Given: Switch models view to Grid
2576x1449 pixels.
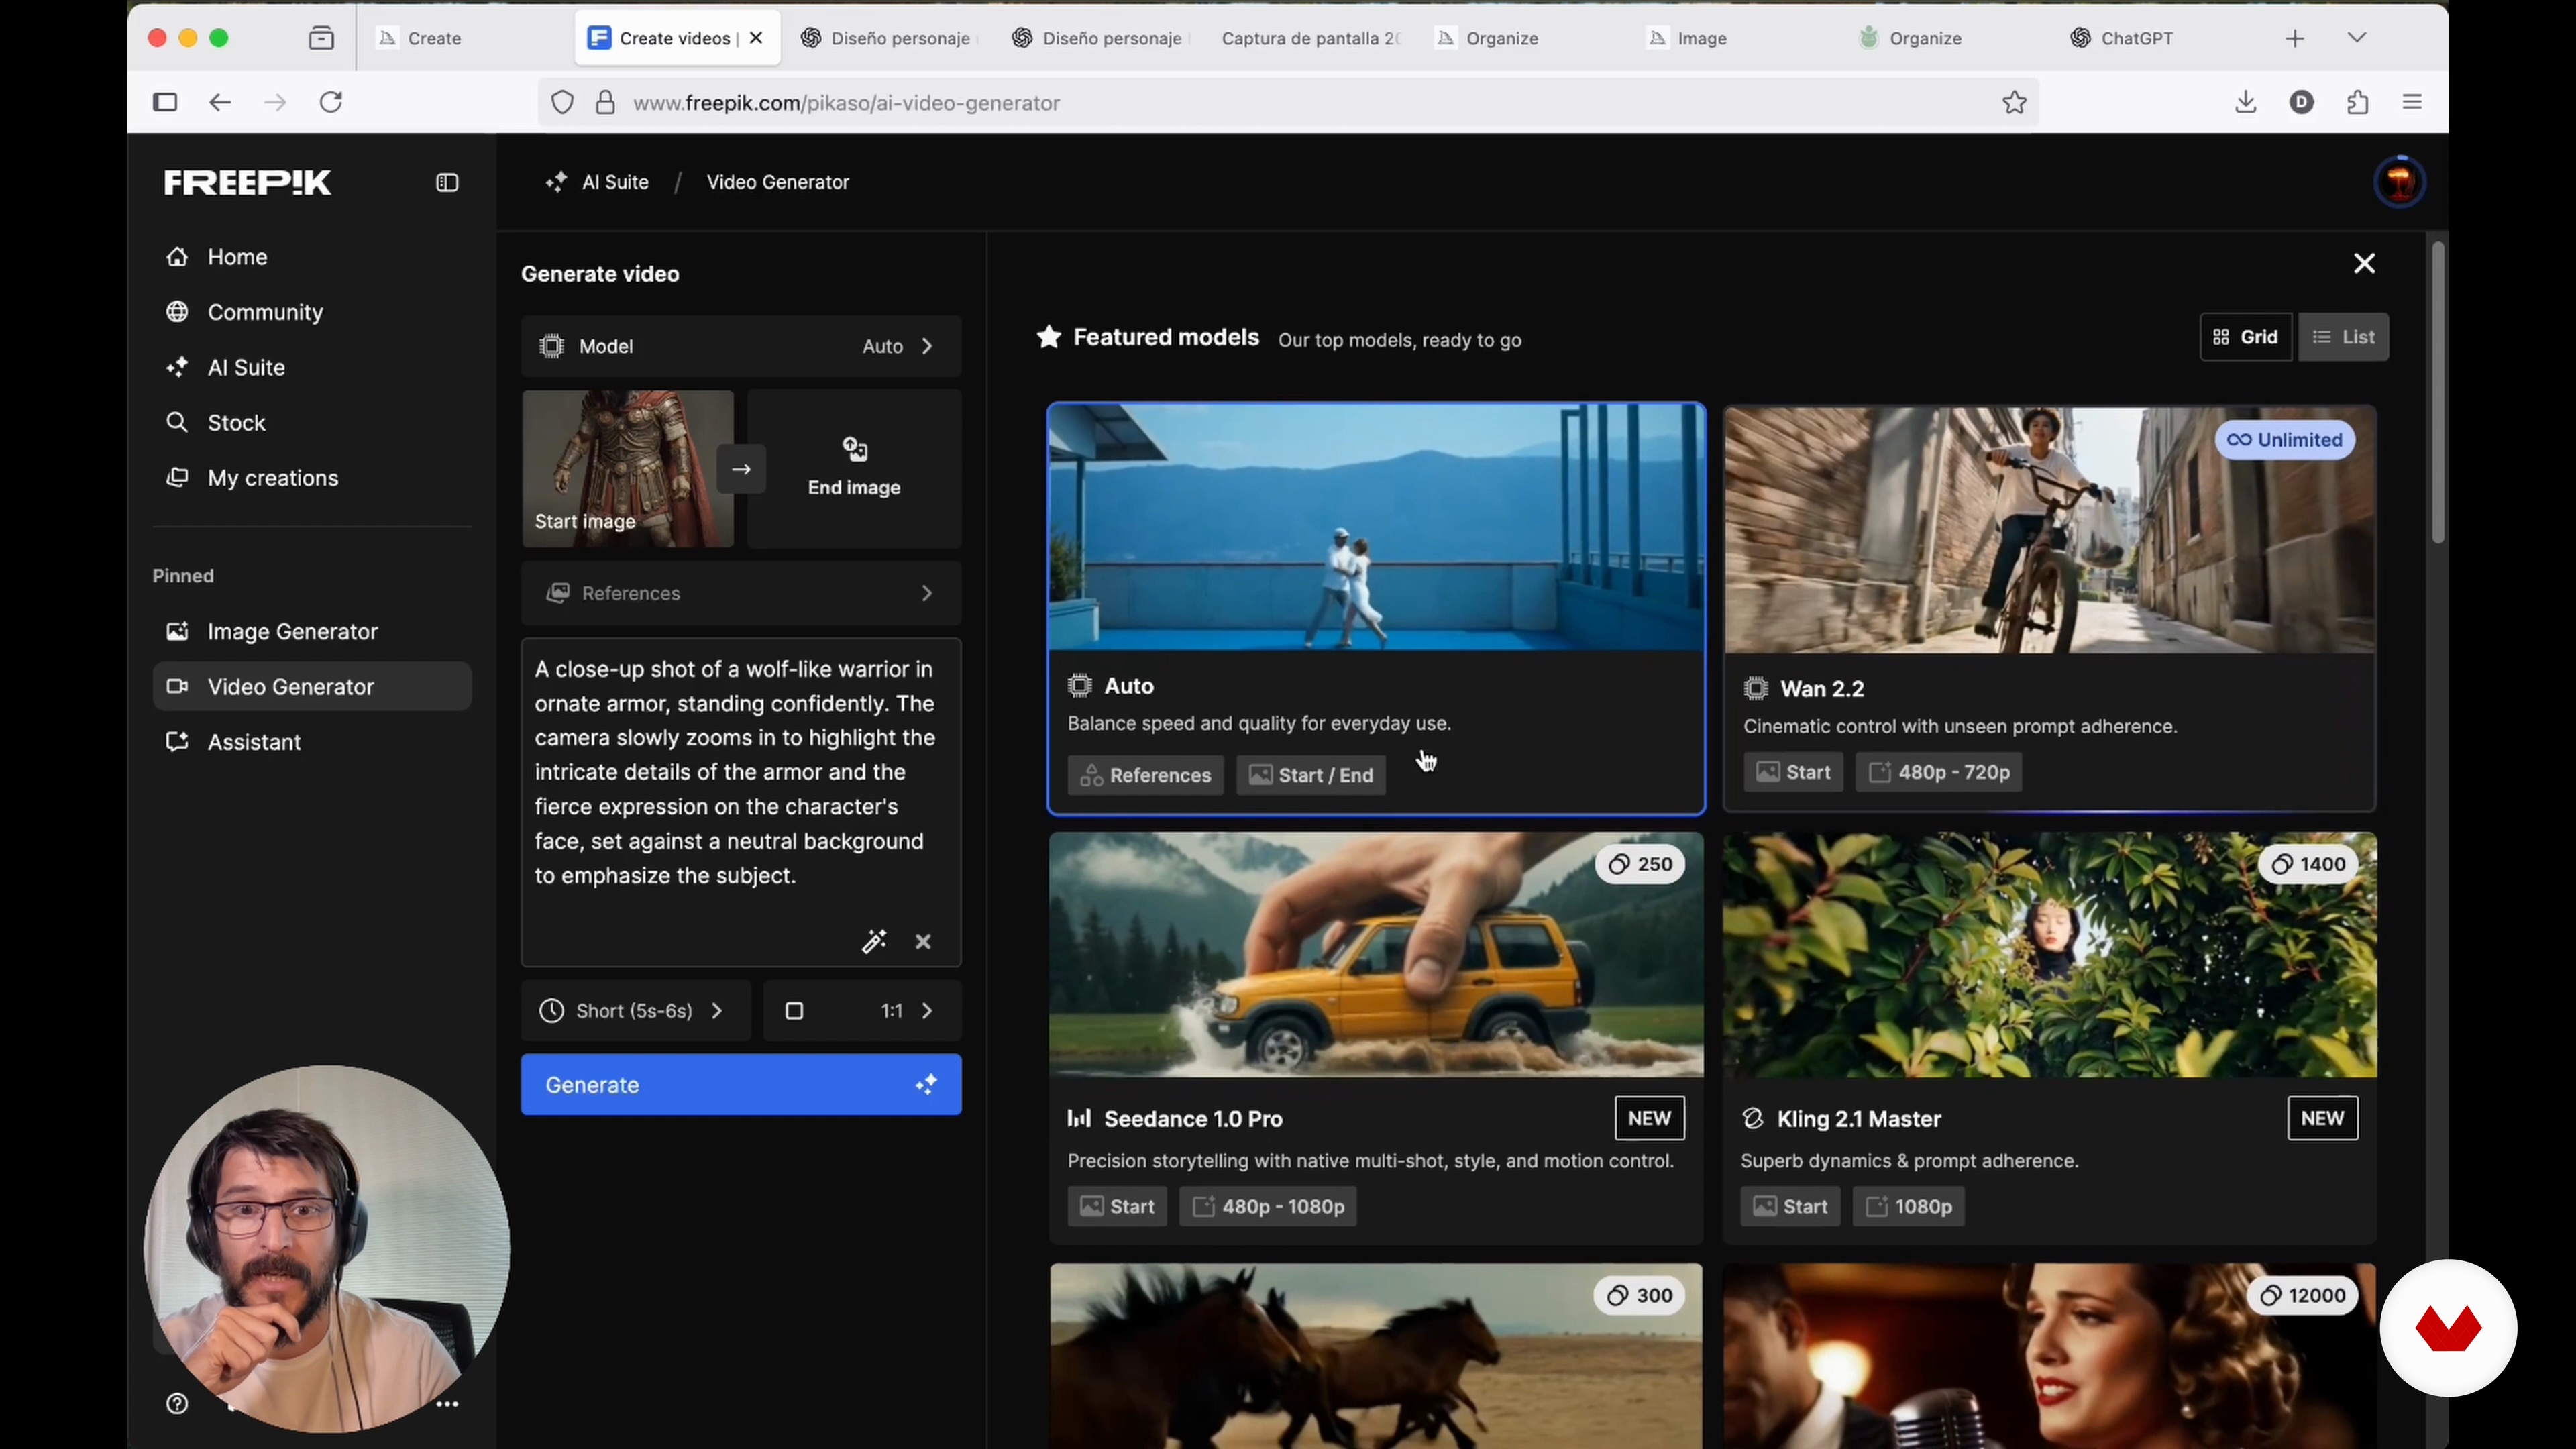Looking at the screenshot, I should 2246,337.
